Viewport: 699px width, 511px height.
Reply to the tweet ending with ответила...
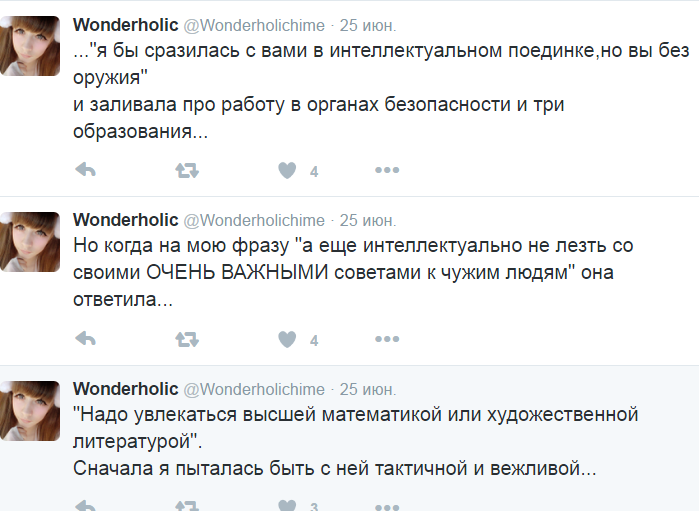click(x=86, y=339)
